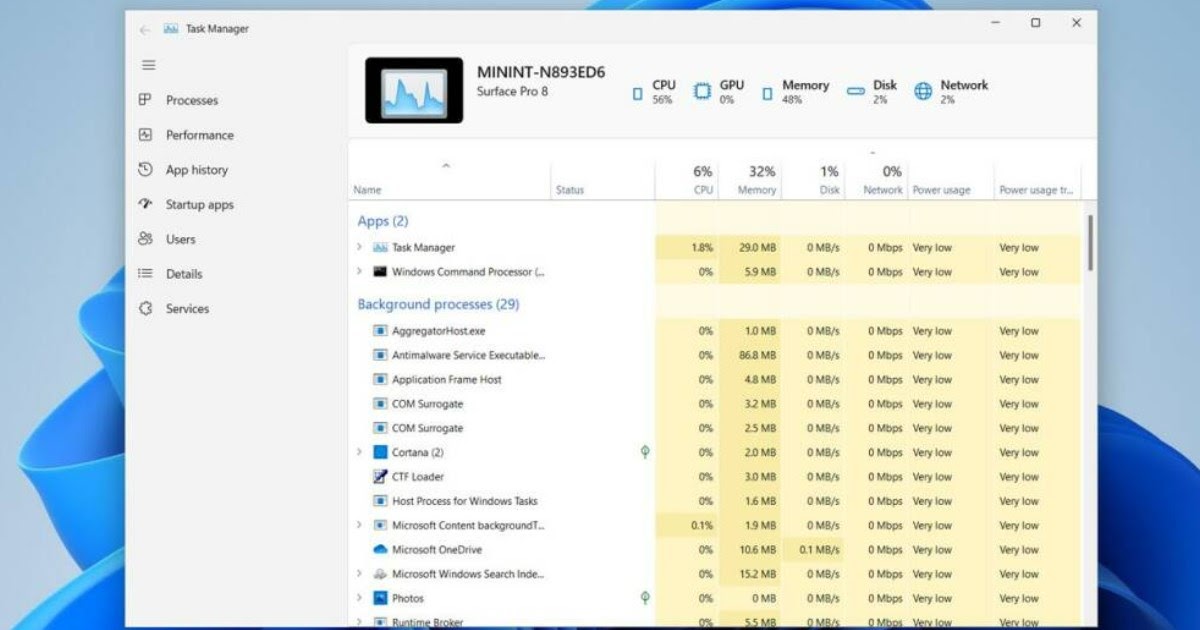Screen dimensions: 1200x630
Task: Expand the Task Manager process entry
Action: (x=360, y=247)
